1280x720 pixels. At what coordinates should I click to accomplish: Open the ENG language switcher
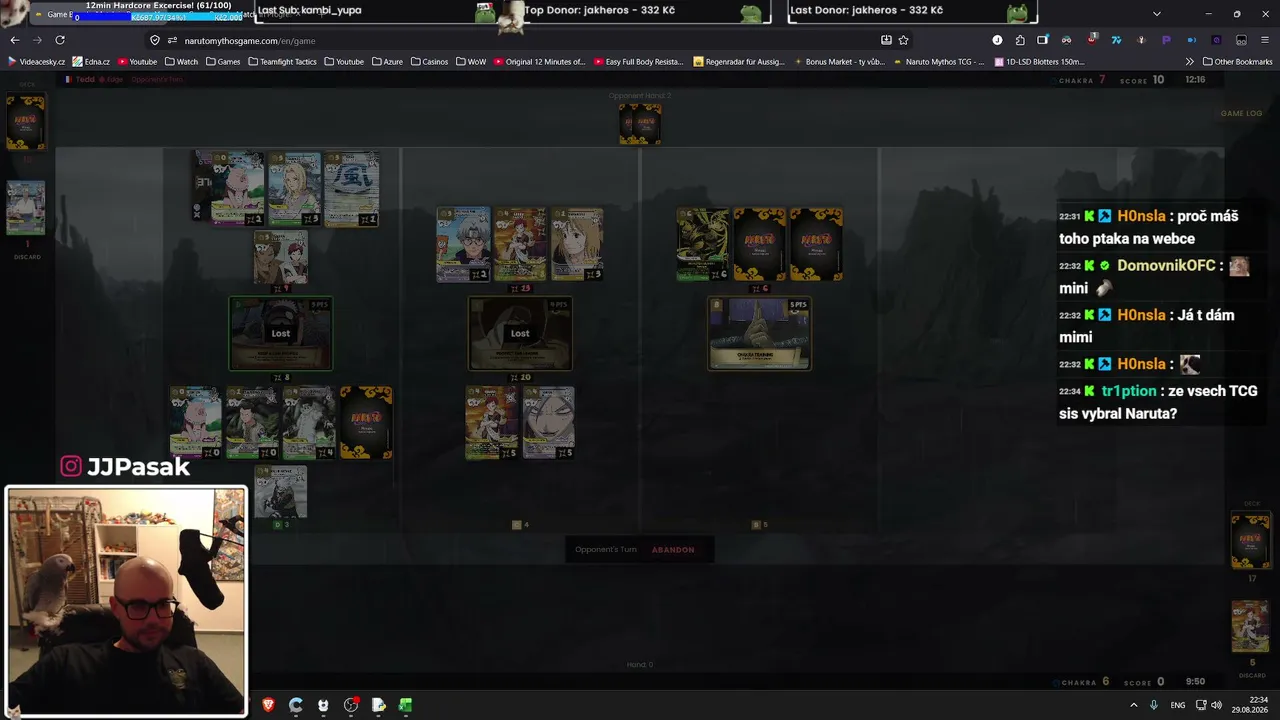tap(1178, 705)
